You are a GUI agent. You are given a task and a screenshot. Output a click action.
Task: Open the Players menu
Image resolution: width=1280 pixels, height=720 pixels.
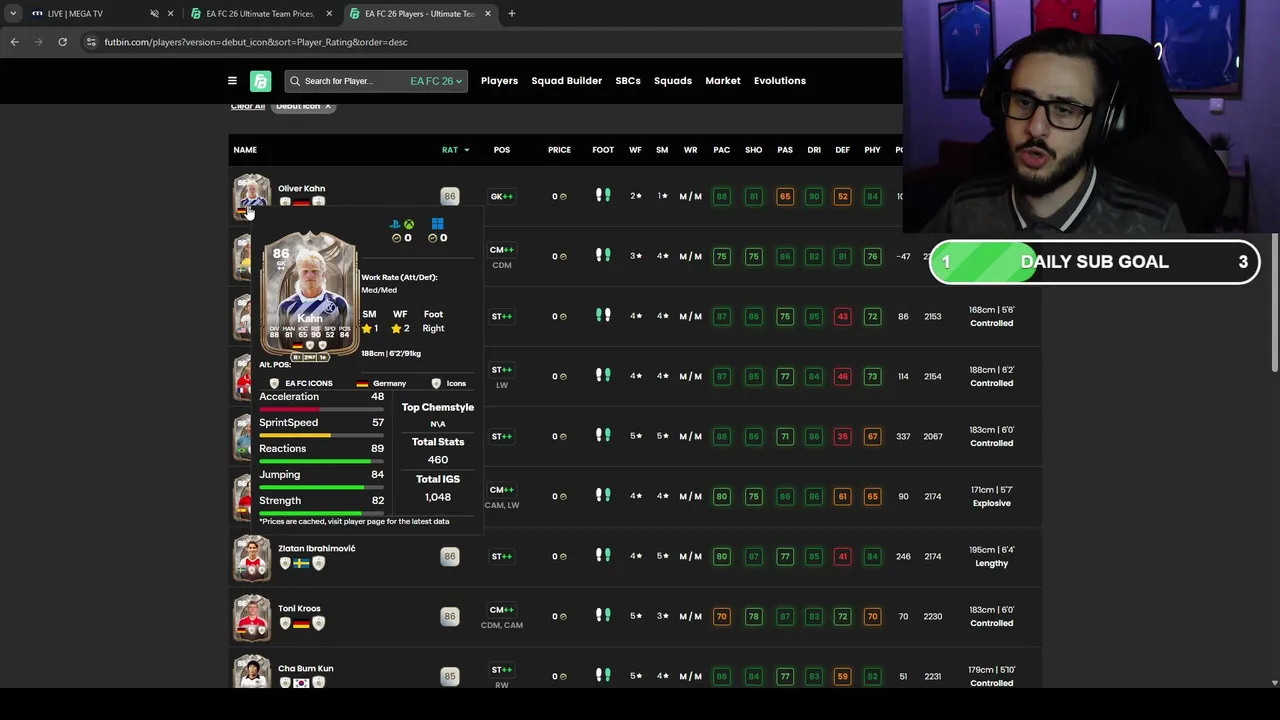coord(499,81)
